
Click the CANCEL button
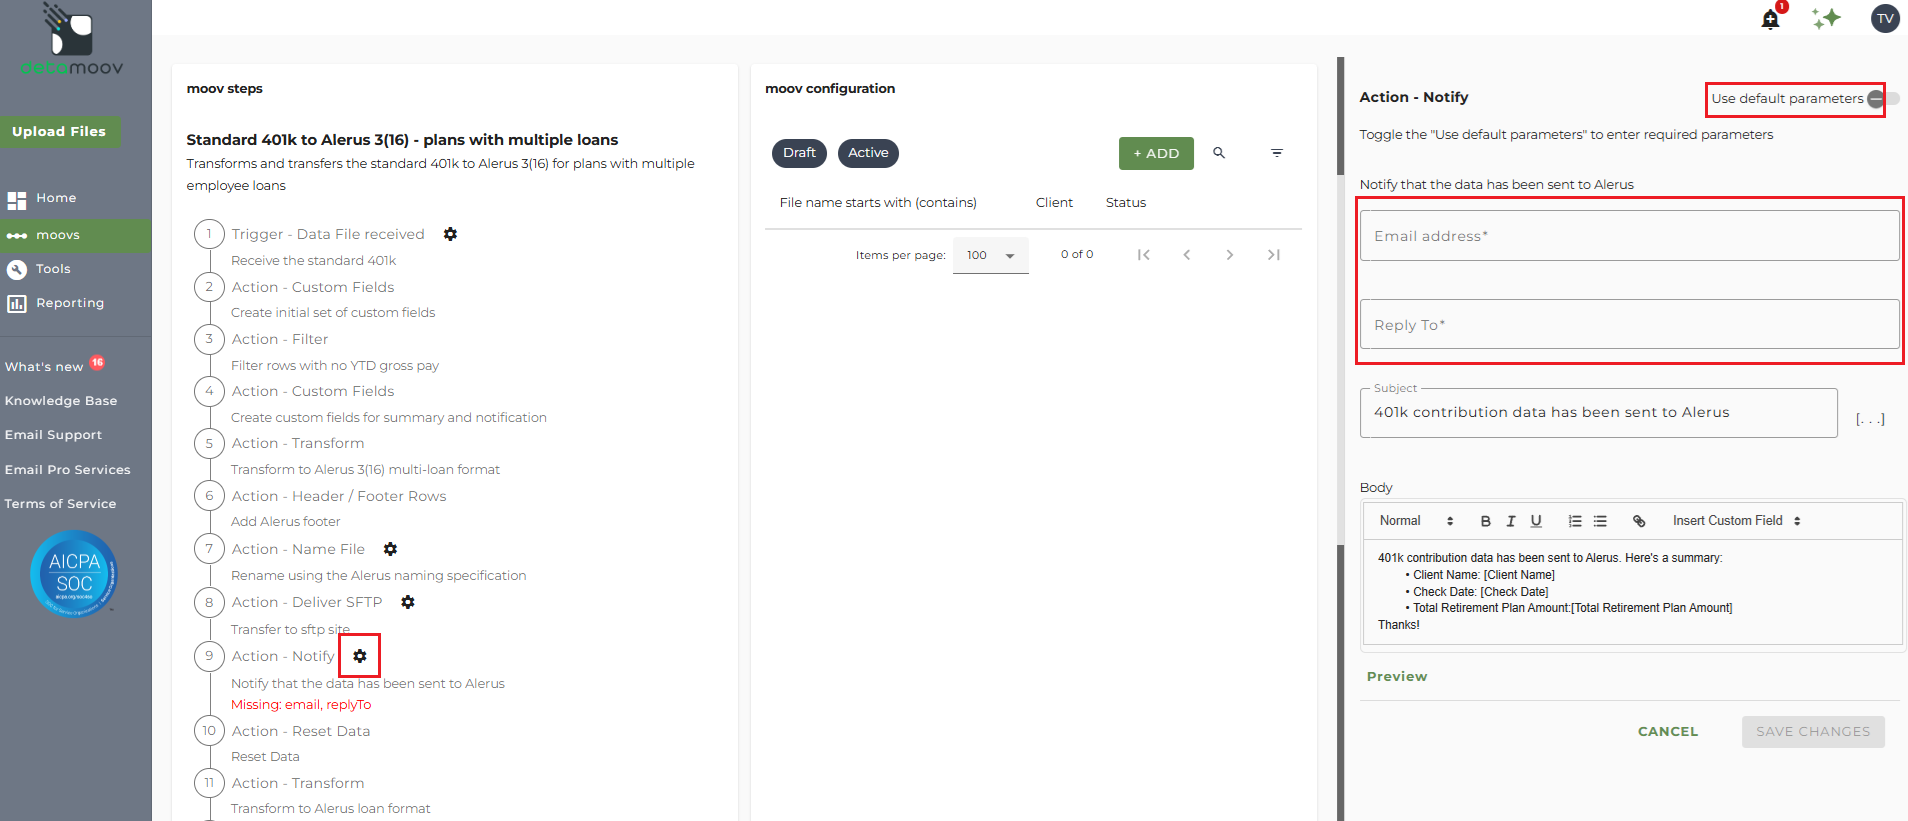tap(1668, 732)
